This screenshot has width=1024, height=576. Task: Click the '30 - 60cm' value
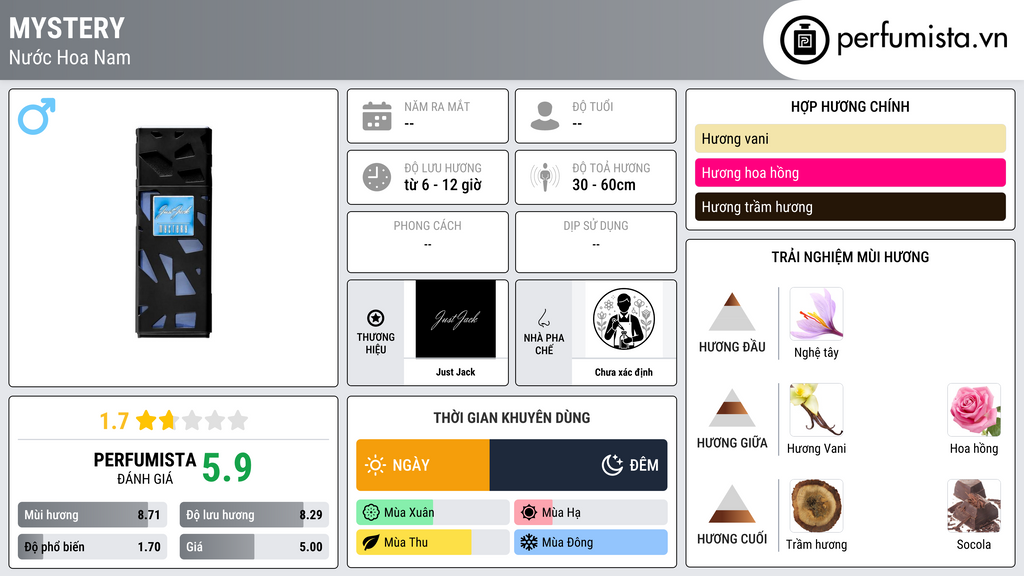click(604, 185)
